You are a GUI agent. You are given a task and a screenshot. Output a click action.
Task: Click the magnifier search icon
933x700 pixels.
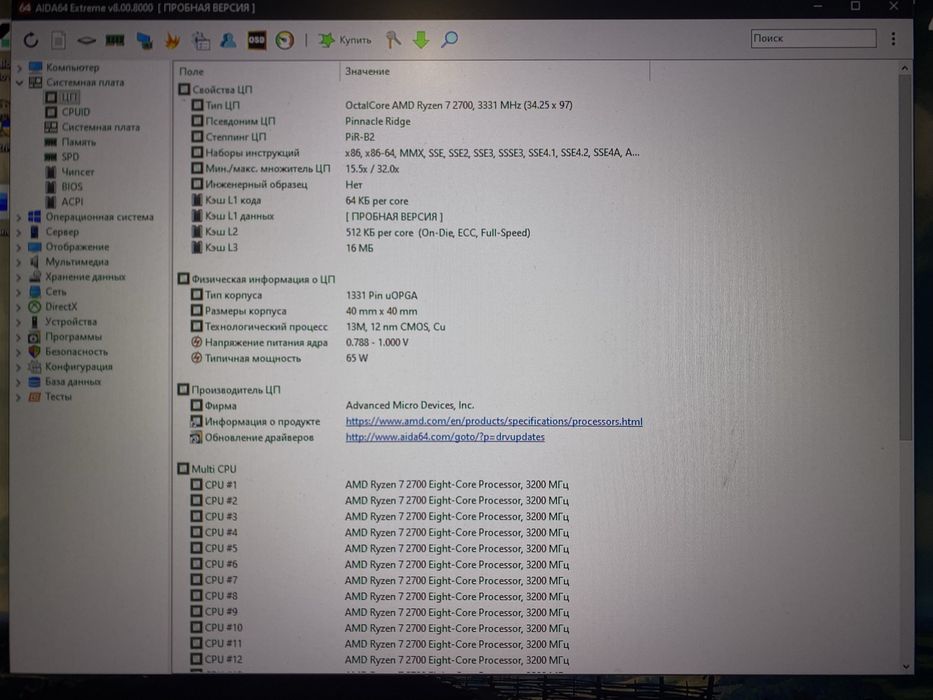point(449,40)
